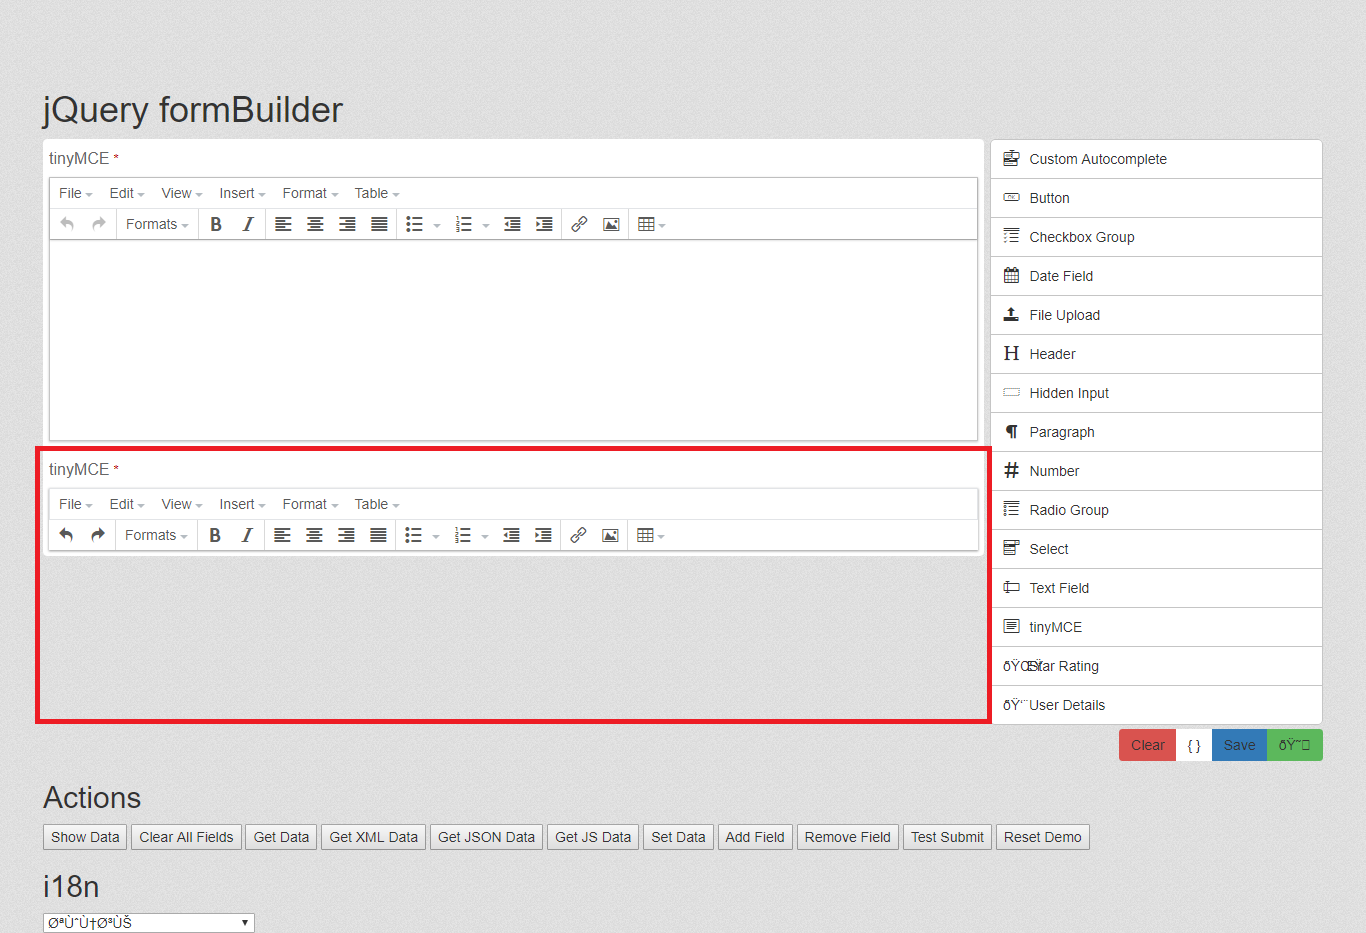Image resolution: width=1366 pixels, height=933 pixels.
Task: Apply italic formatting in the second editor
Action: click(x=248, y=535)
